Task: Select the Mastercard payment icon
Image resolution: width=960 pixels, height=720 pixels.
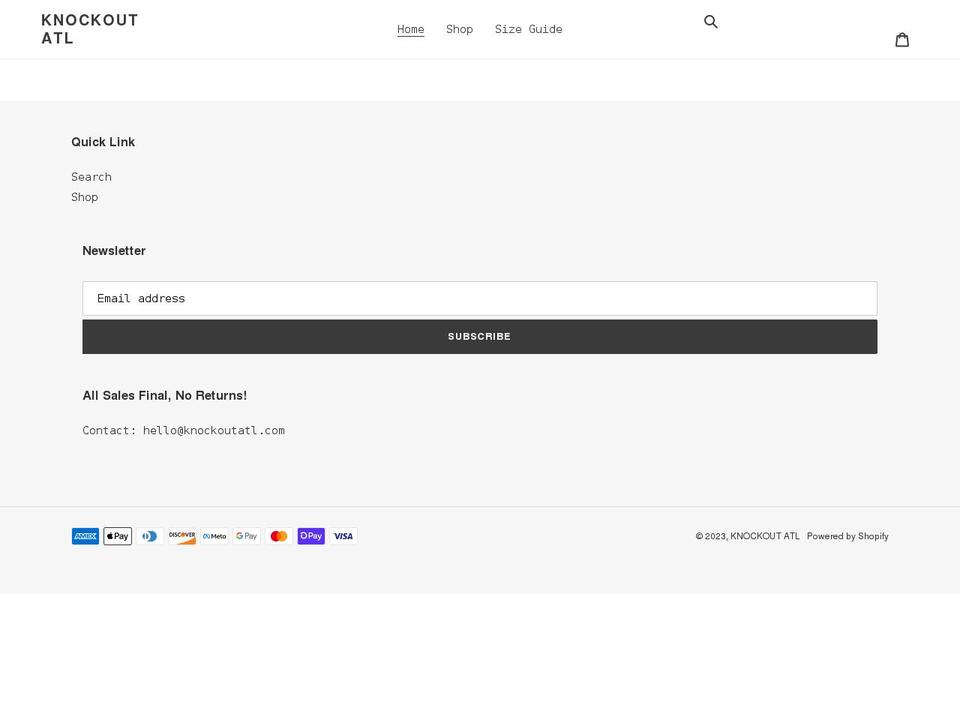Action: pos(278,536)
